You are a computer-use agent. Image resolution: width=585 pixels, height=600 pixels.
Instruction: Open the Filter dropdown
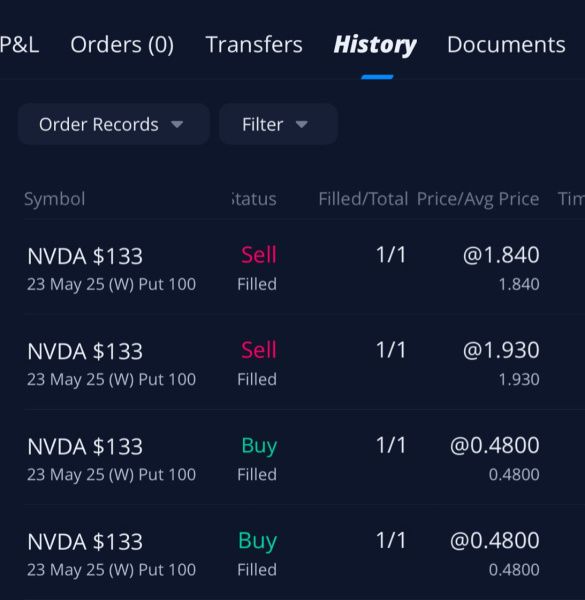pyautogui.click(x=278, y=124)
